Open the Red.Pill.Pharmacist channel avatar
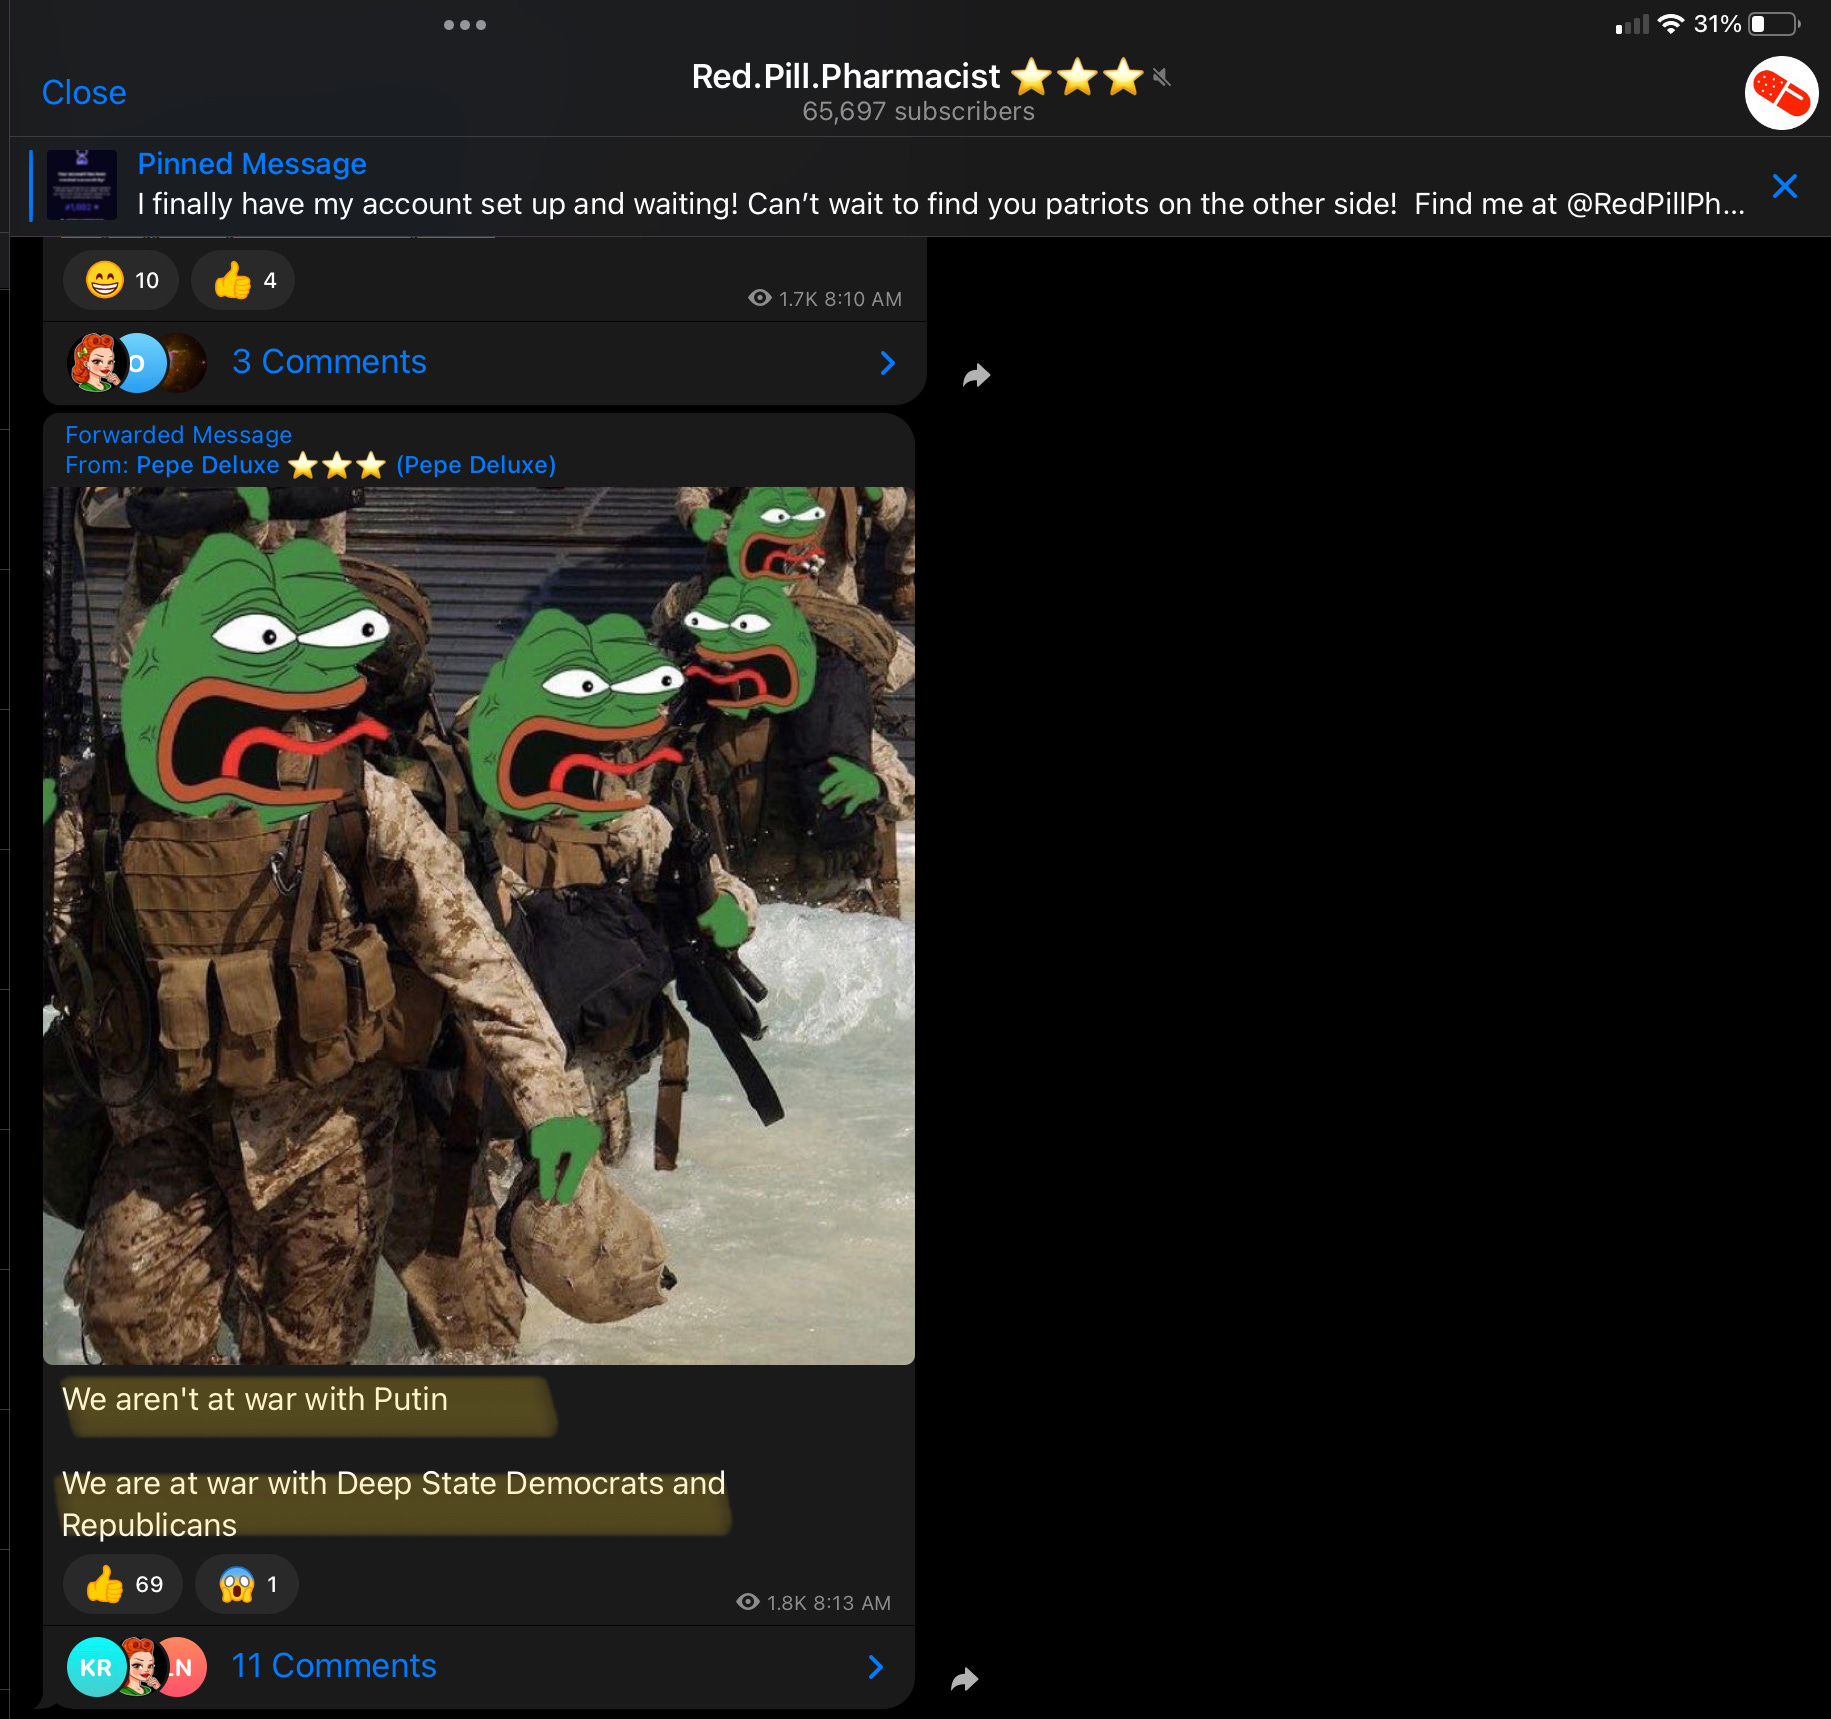The image size is (1831, 1719). tap(1781, 93)
